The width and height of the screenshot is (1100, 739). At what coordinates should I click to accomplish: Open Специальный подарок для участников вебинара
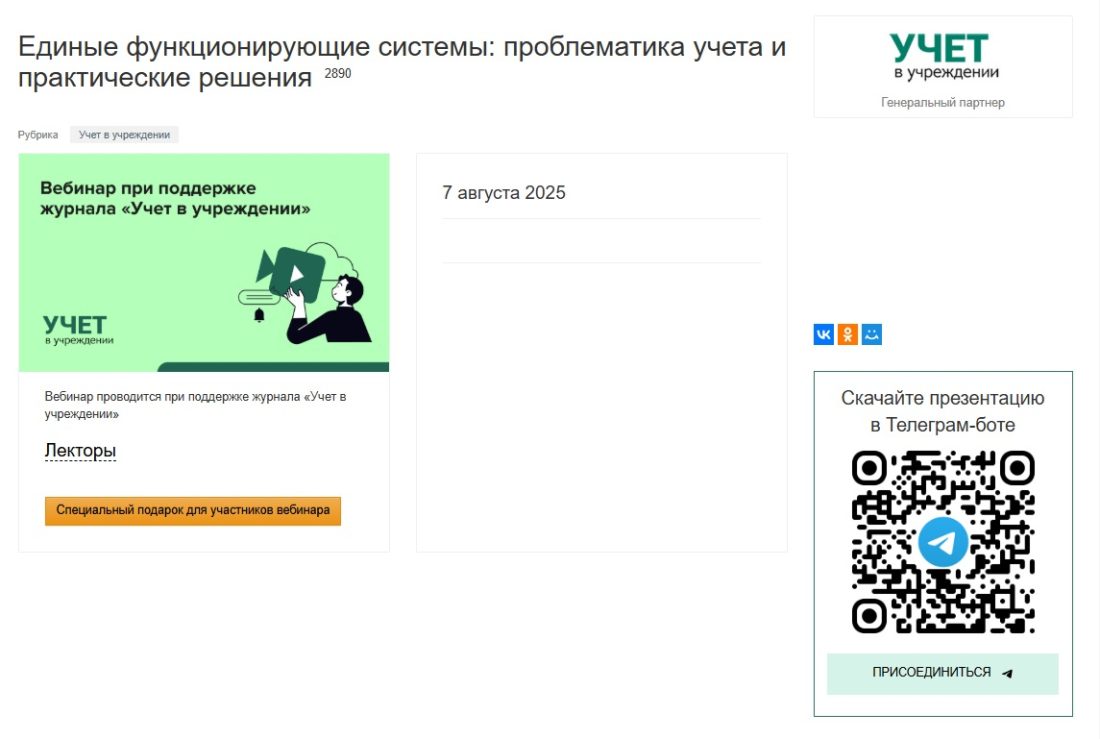(193, 510)
